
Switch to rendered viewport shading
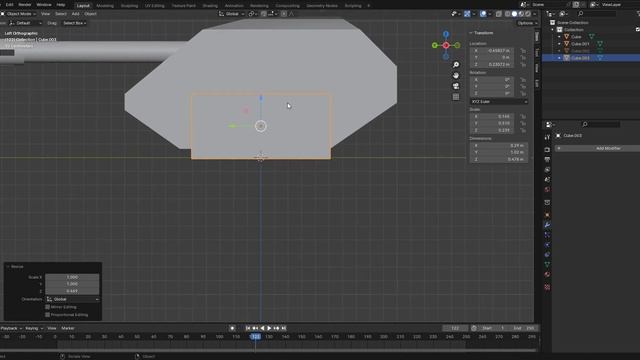(x=528, y=14)
